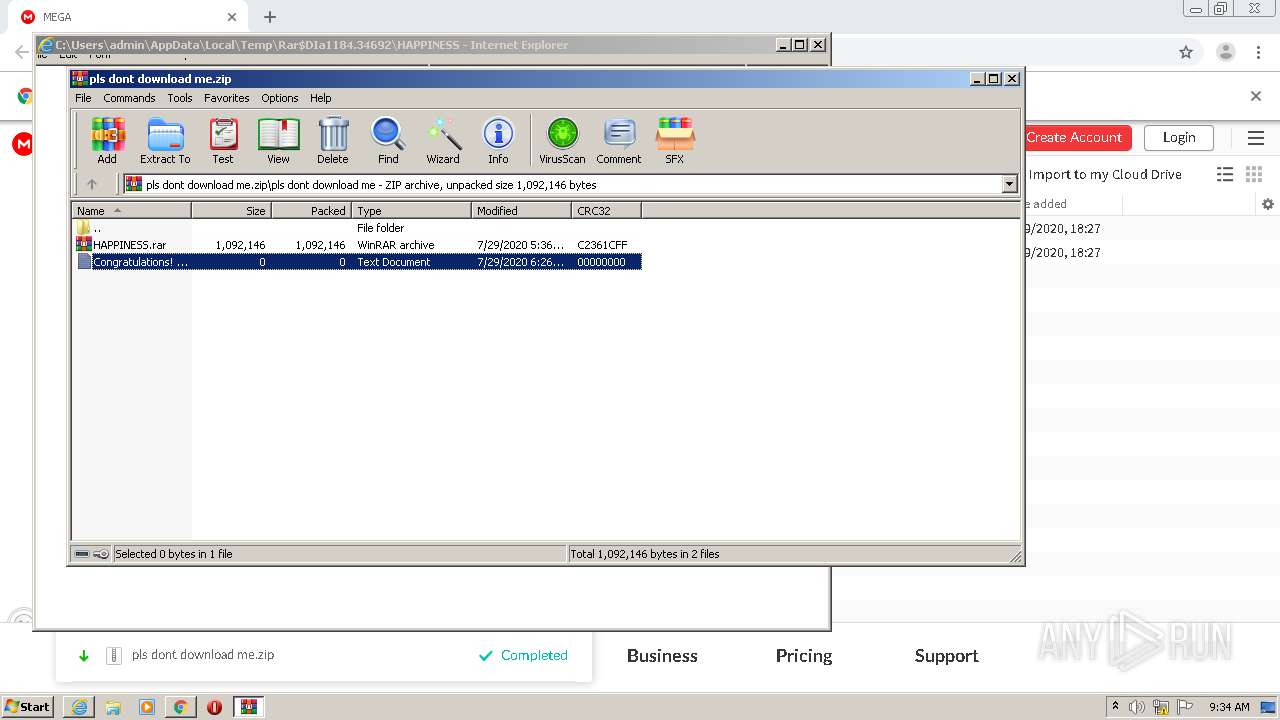This screenshot has height=720, width=1280.
Task: Select the MEGA browser tab
Action: pyautogui.click(x=130, y=17)
